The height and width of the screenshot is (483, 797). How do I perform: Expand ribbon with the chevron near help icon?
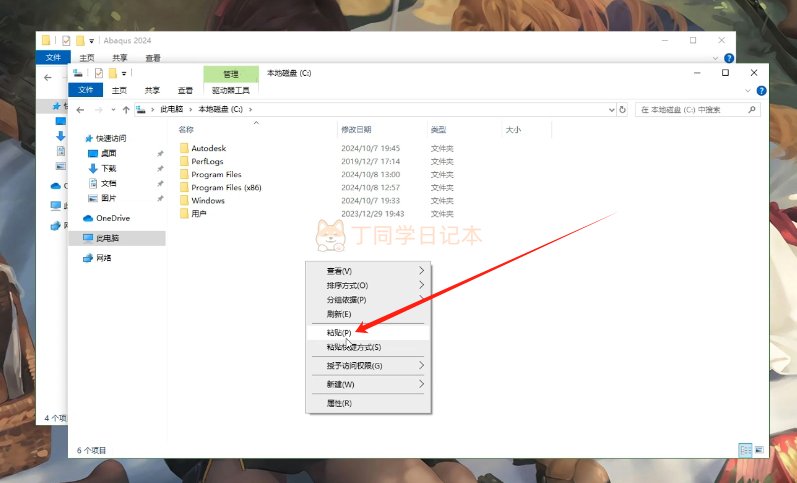click(748, 90)
